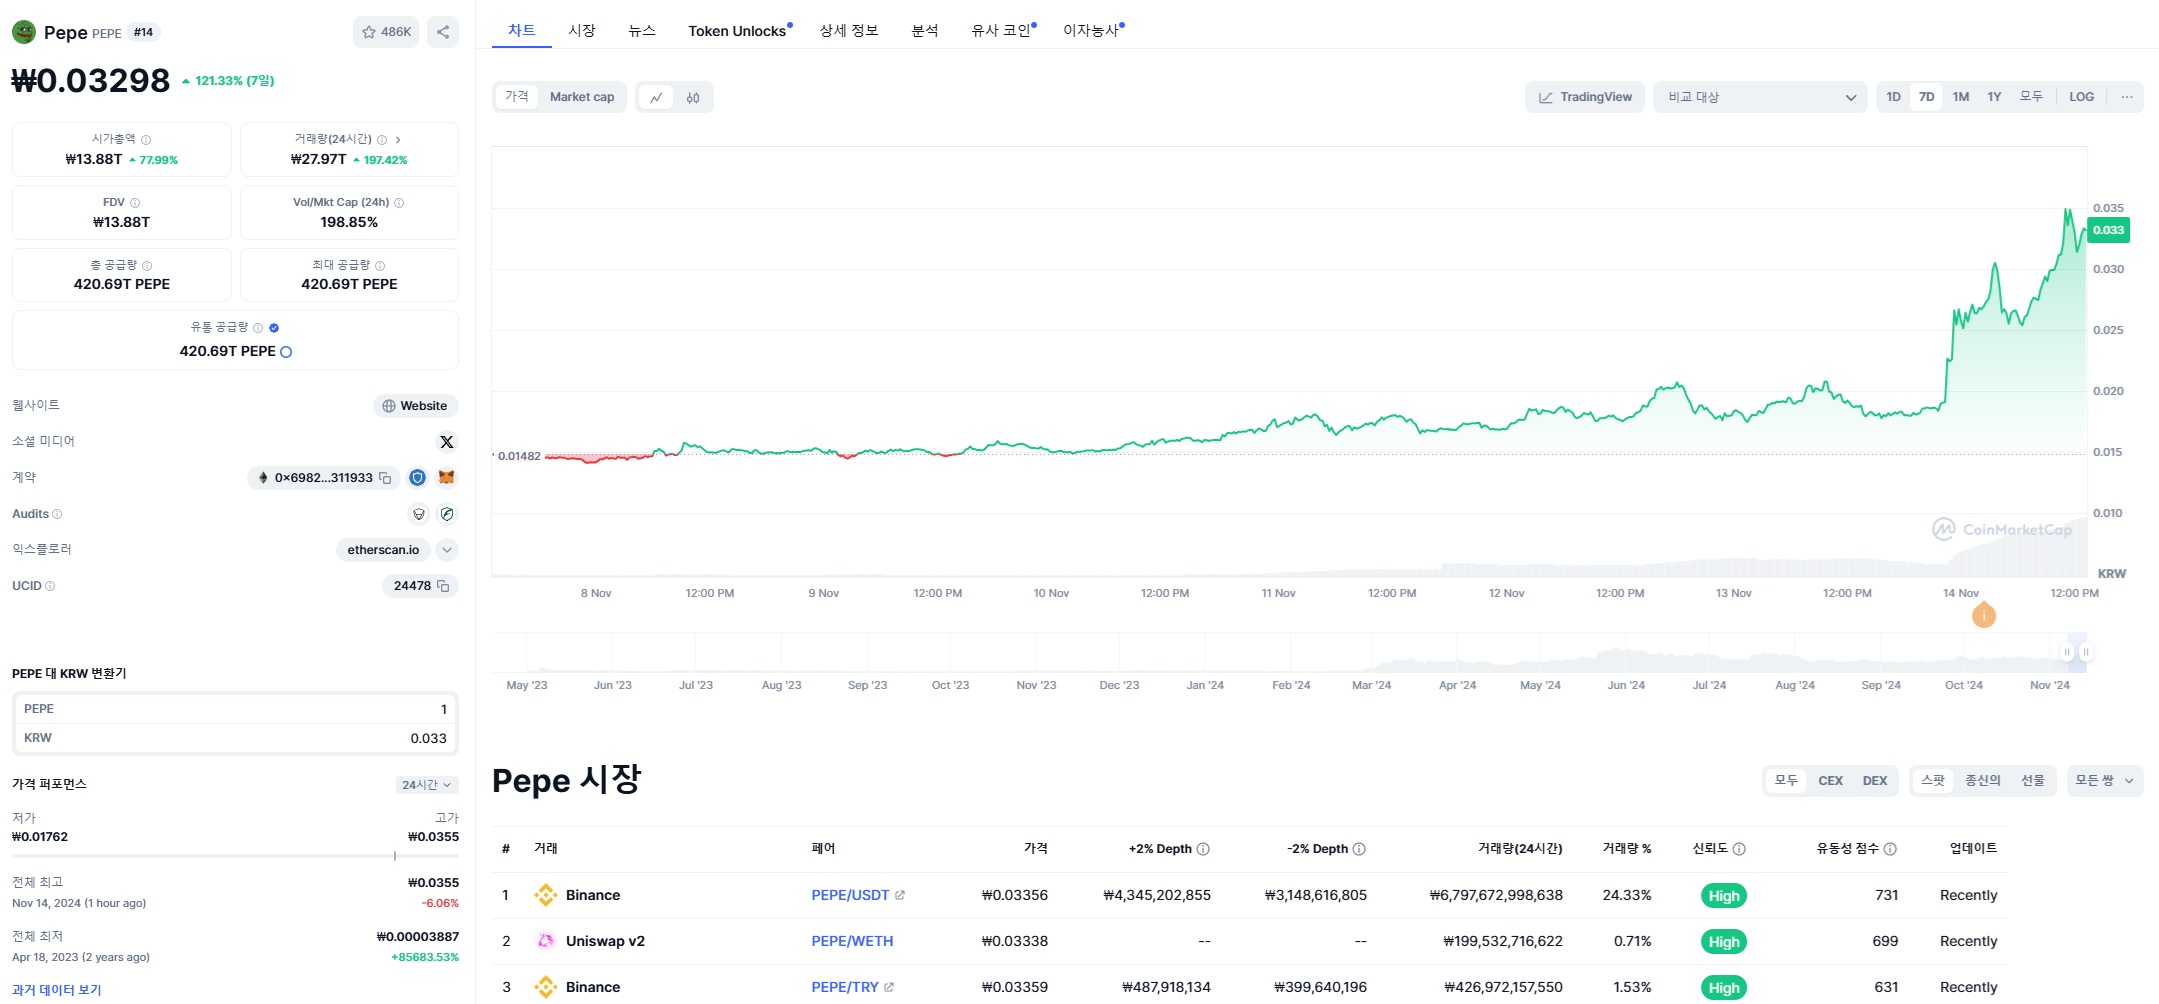Open the Token Unlocks tab
This screenshot has height=1004, width=2159.
click(x=737, y=31)
